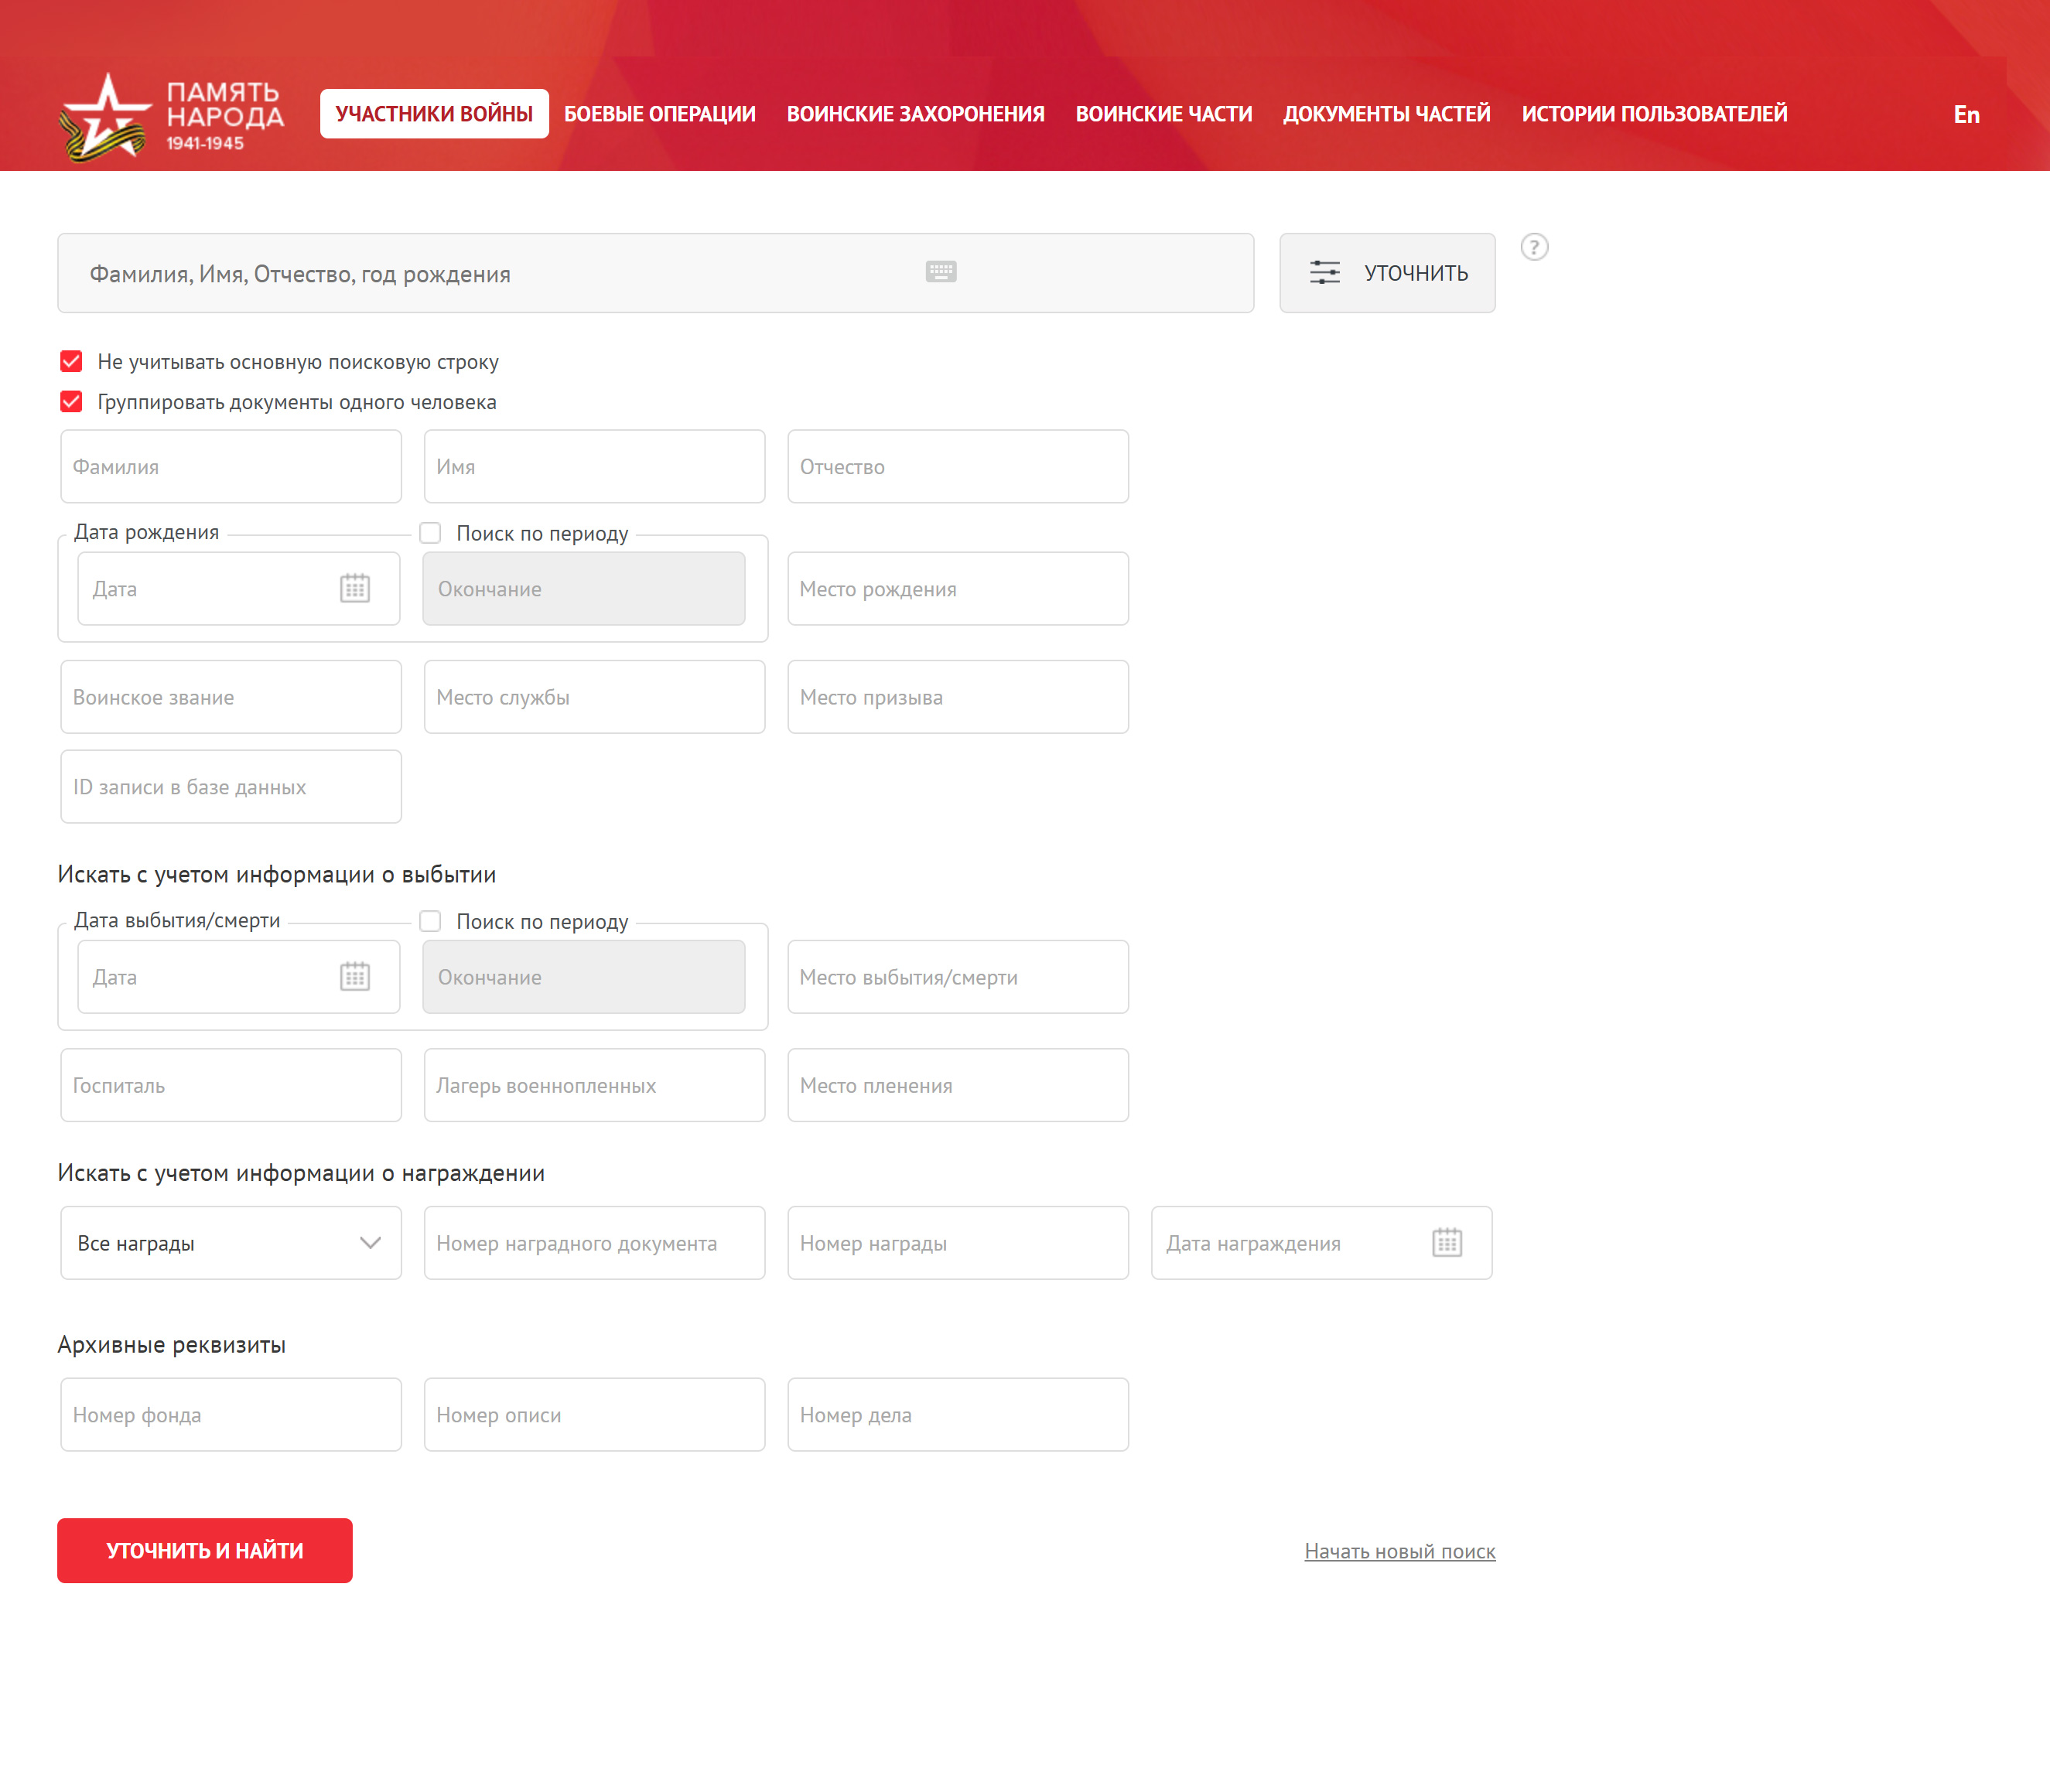Uncheck 'Не учитывать основную поисковую строку'
This screenshot has width=2050, height=1792.
[x=71, y=361]
